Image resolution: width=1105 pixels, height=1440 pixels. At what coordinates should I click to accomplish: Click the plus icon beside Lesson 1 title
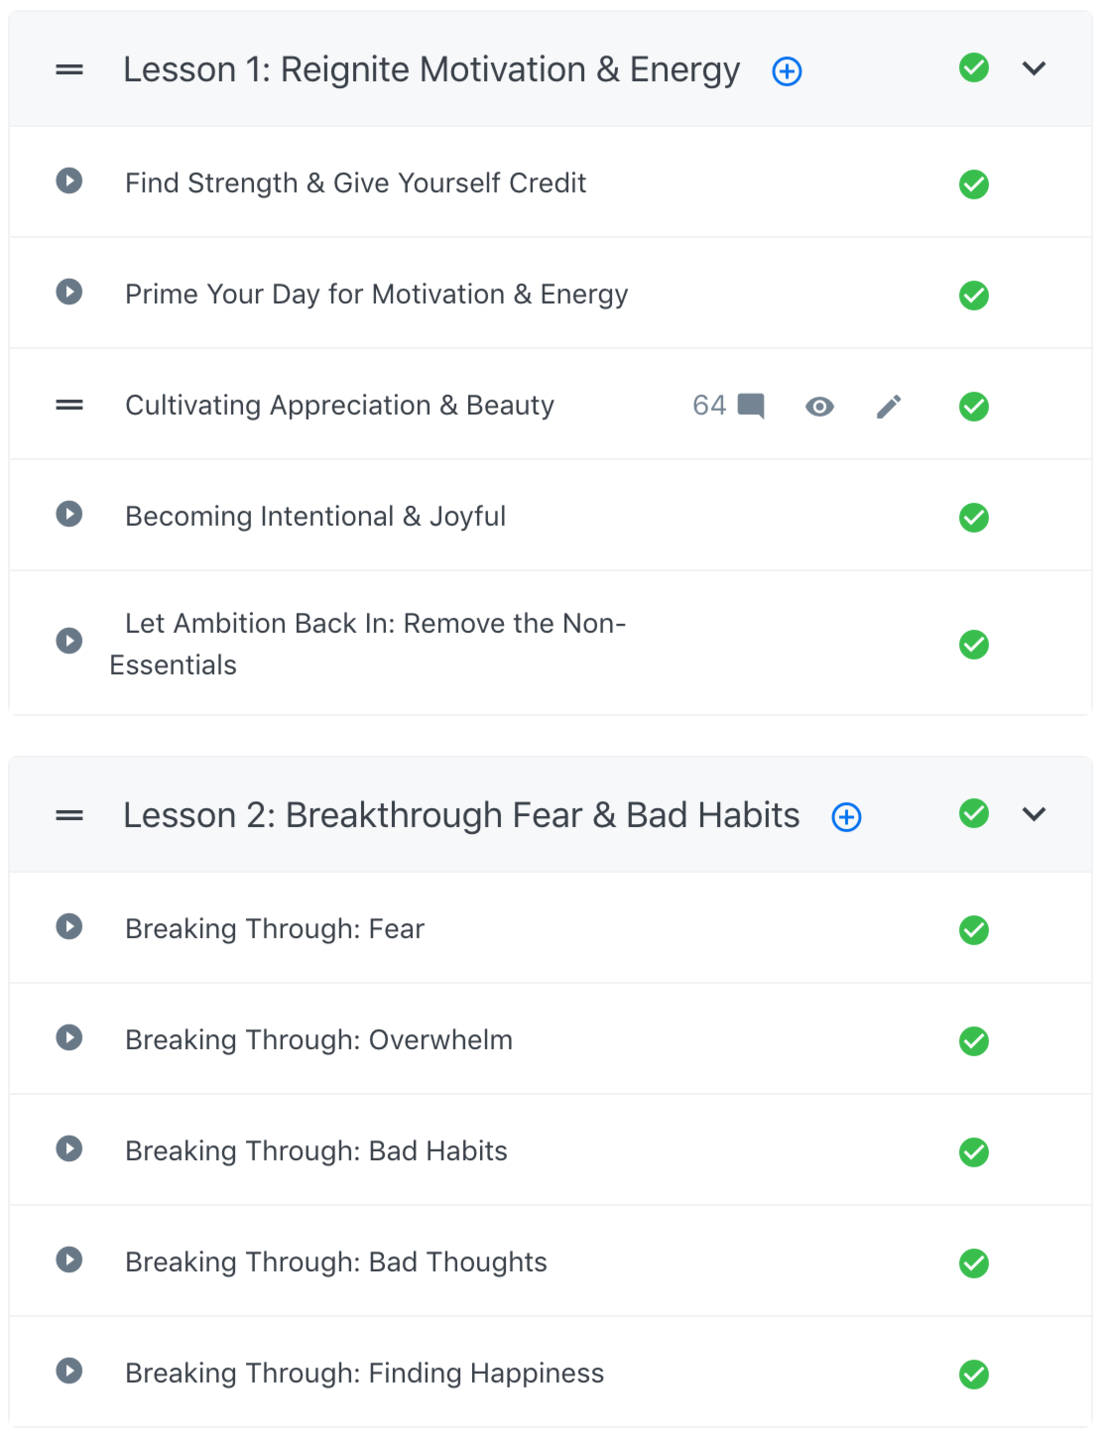(787, 71)
